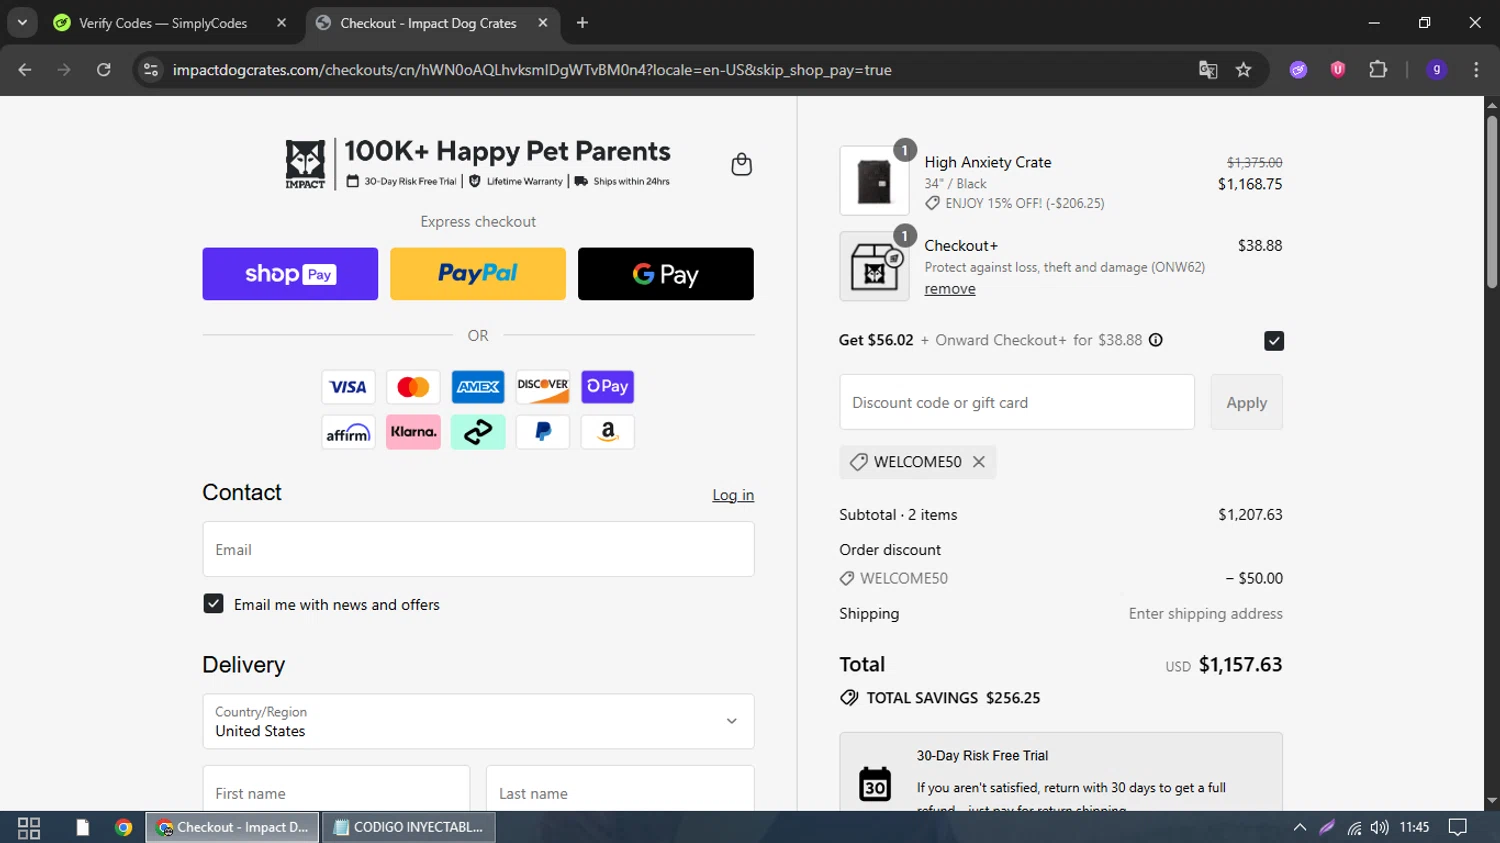Open the Chrome icon in the taskbar
This screenshot has width=1500, height=843.
124,827
